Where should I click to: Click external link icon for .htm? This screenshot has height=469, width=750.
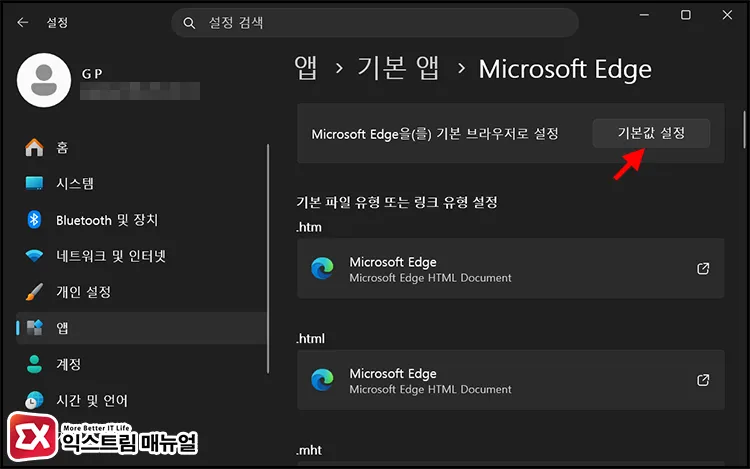[703, 268]
